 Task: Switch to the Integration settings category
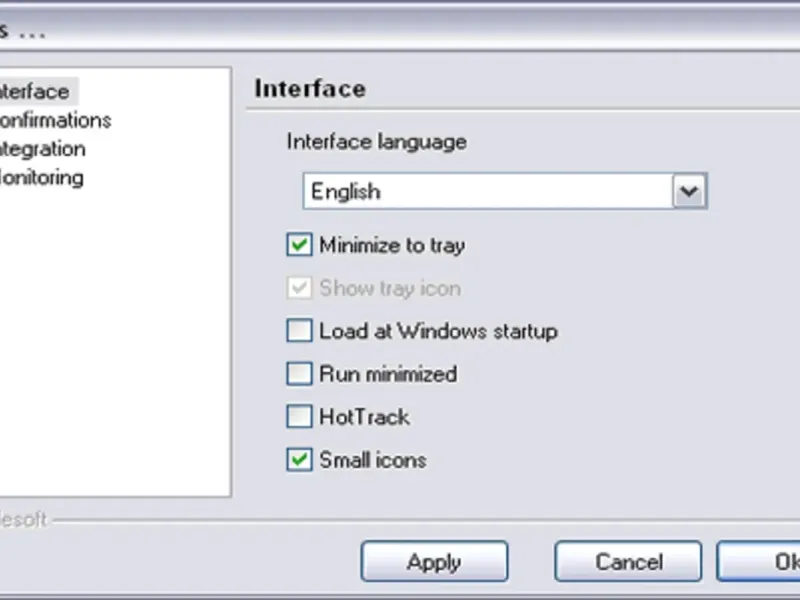(43, 150)
